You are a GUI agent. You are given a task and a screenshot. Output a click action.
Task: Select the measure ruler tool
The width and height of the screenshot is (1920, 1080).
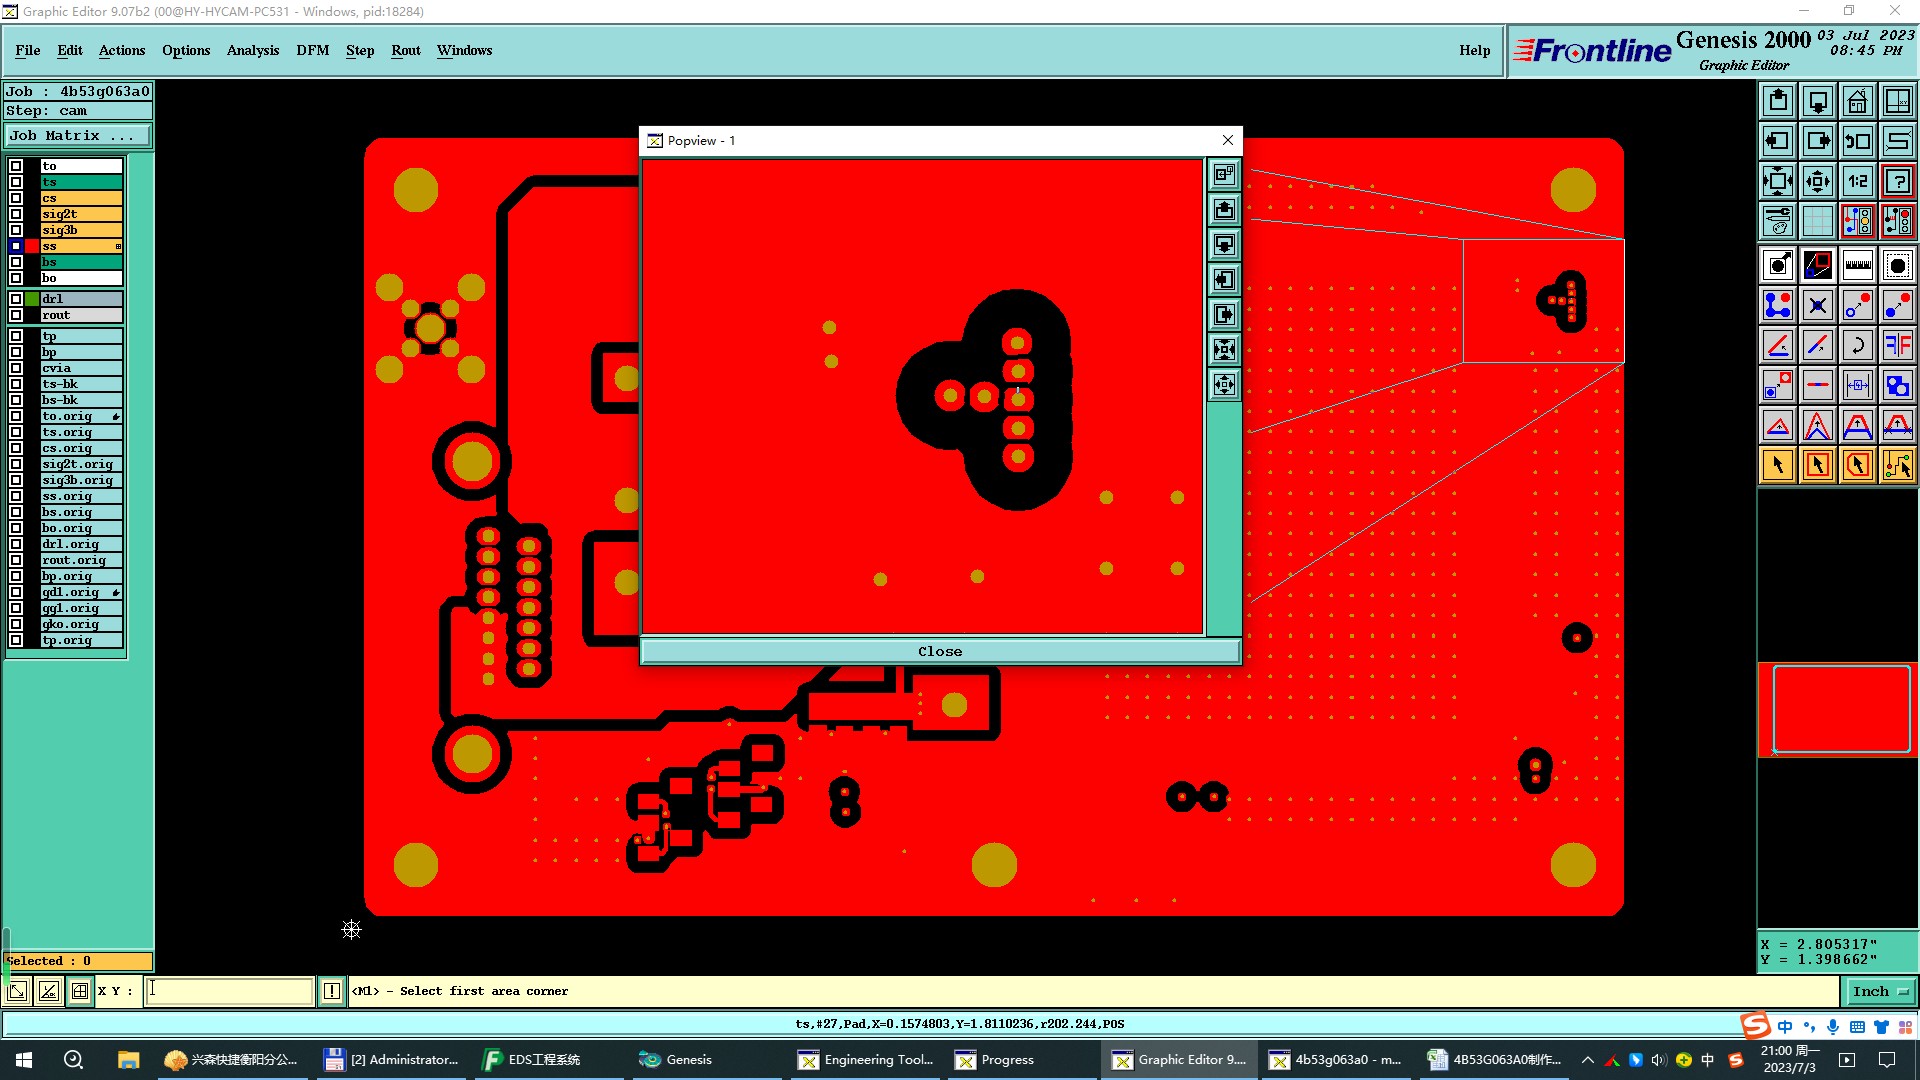pos(1857,265)
